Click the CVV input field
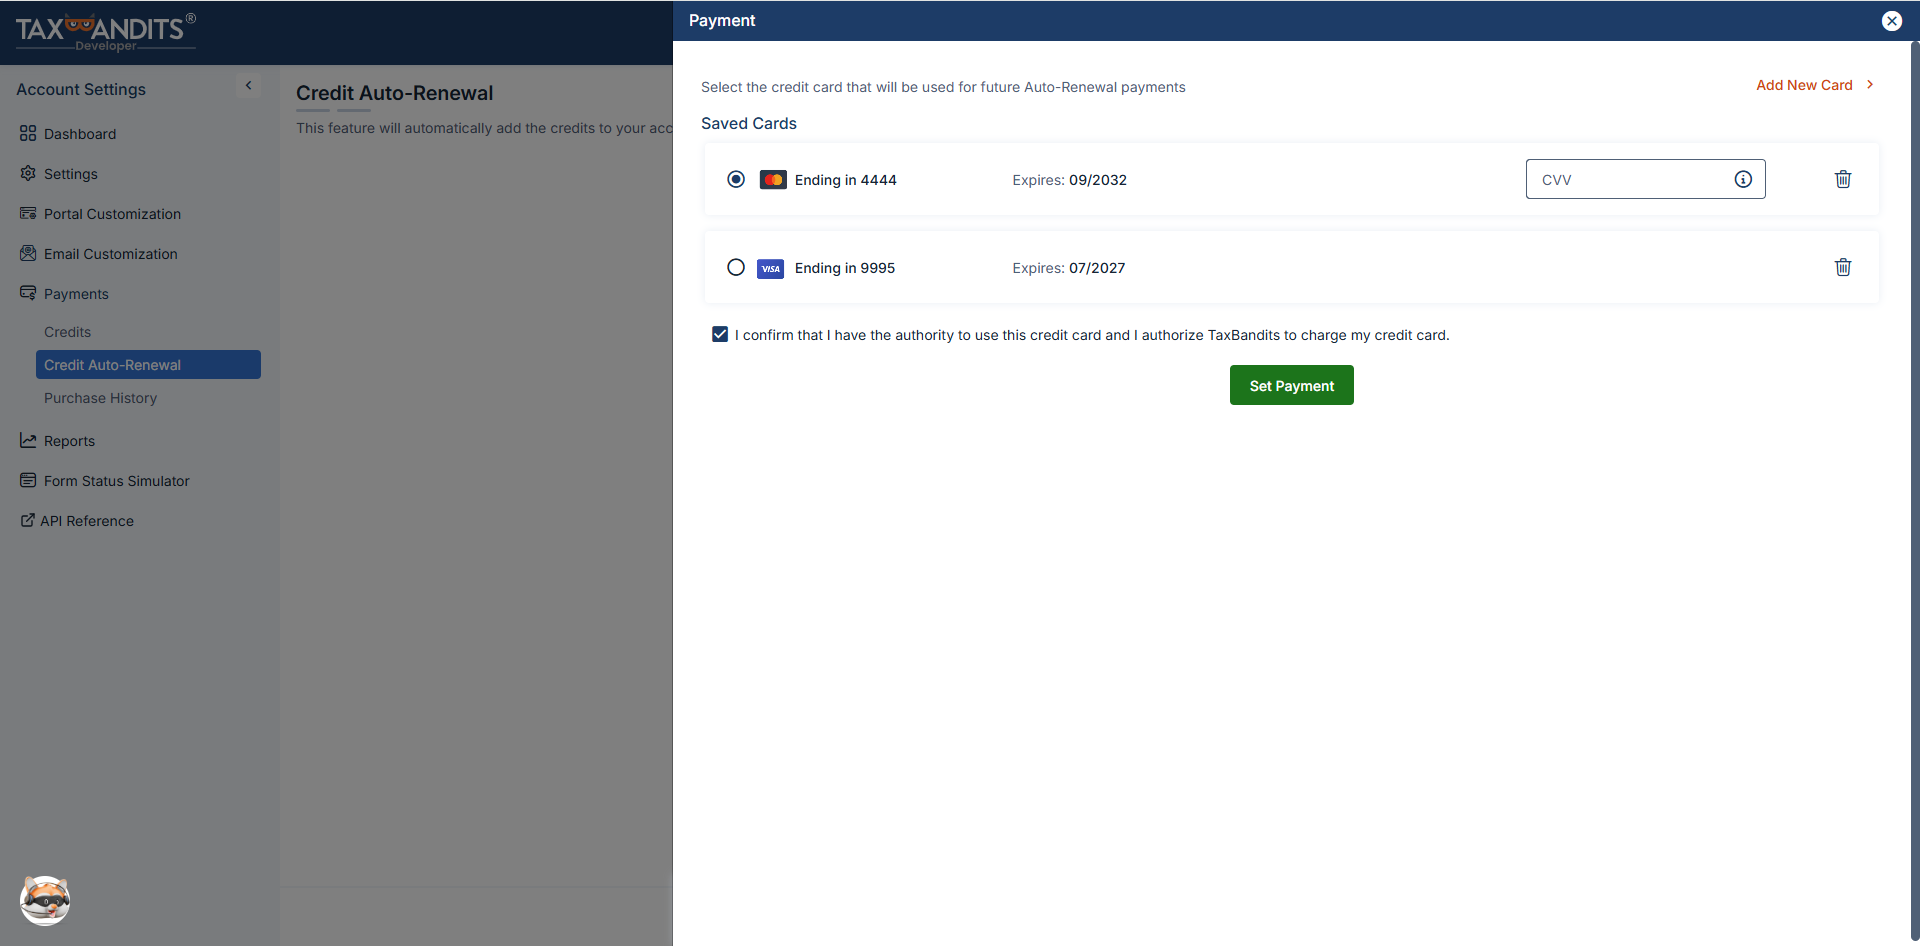1920x946 pixels. point(1645,179)
